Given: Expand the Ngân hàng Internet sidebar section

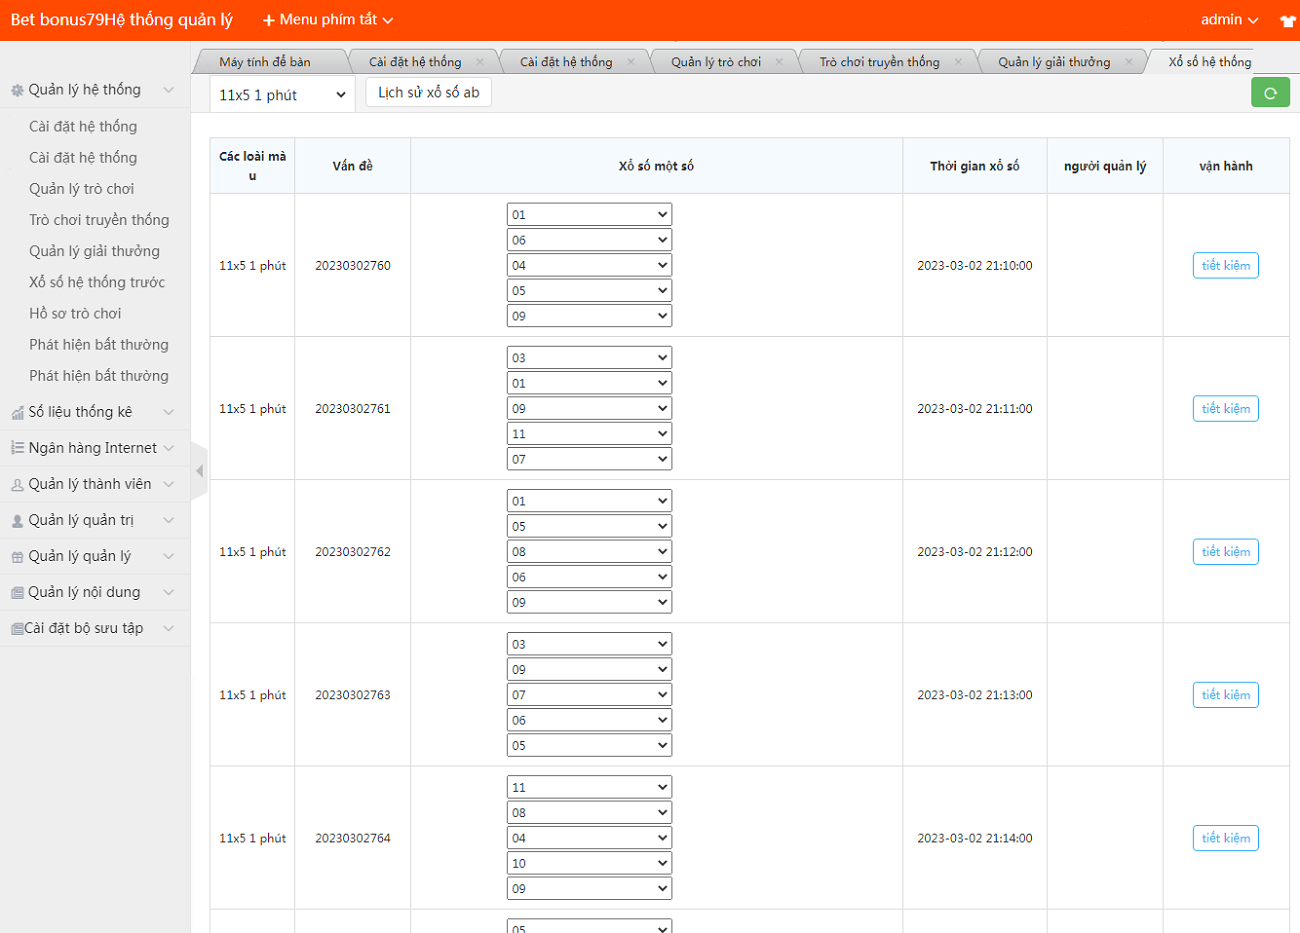Looking at the screenshot, I should 93,448.
